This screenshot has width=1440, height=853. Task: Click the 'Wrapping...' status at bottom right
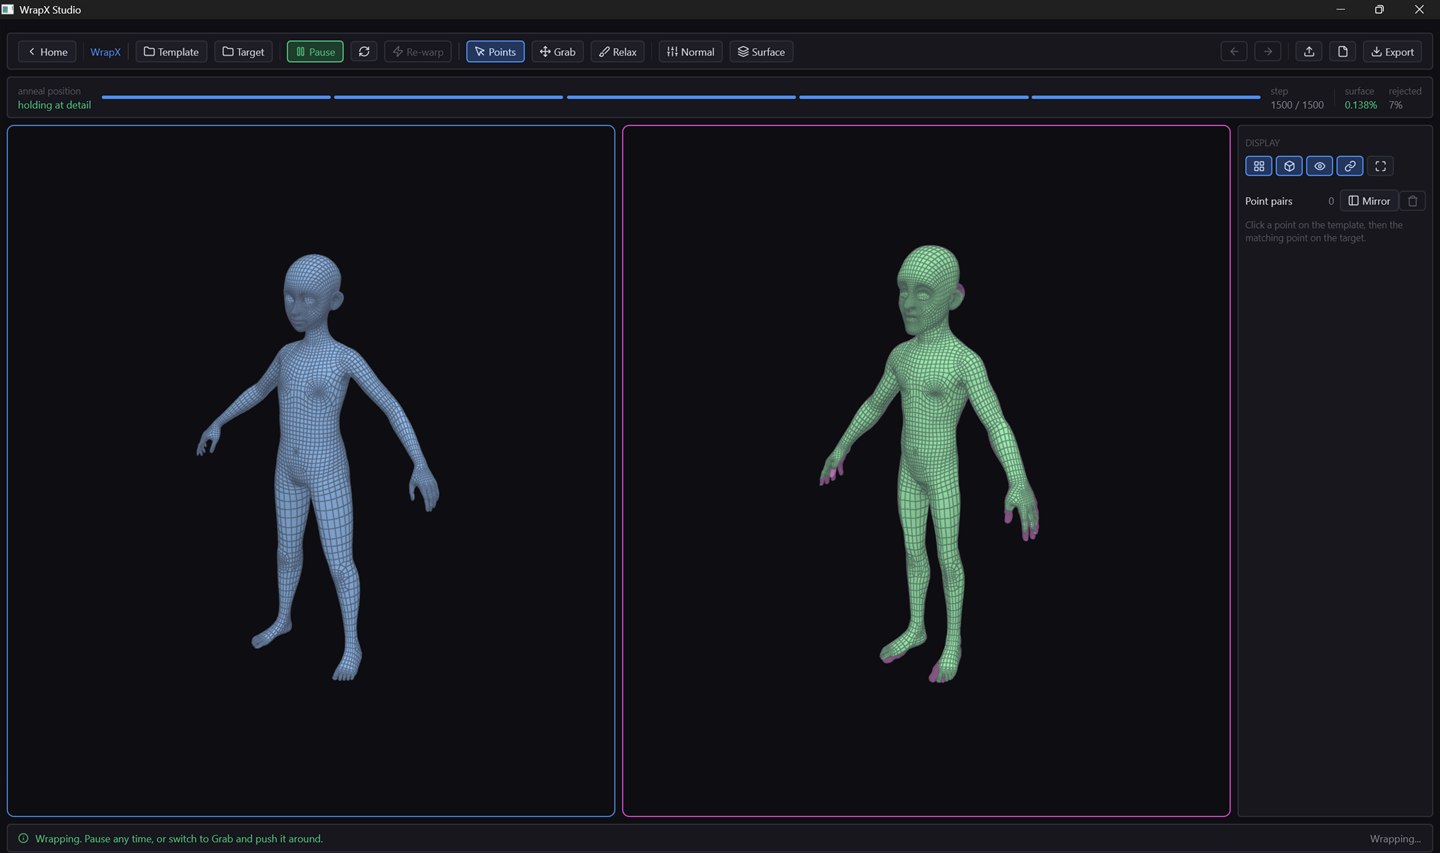pos(1395,839)
